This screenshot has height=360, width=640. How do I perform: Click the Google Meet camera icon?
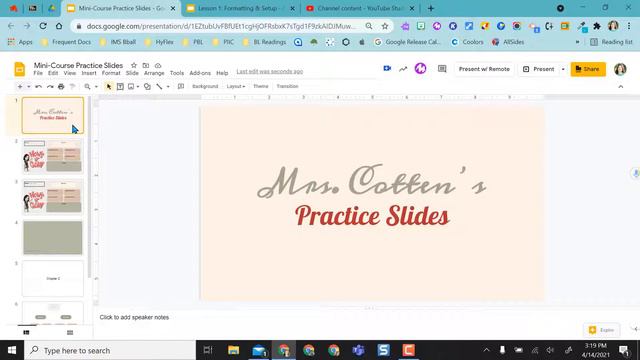click(387, 69)
